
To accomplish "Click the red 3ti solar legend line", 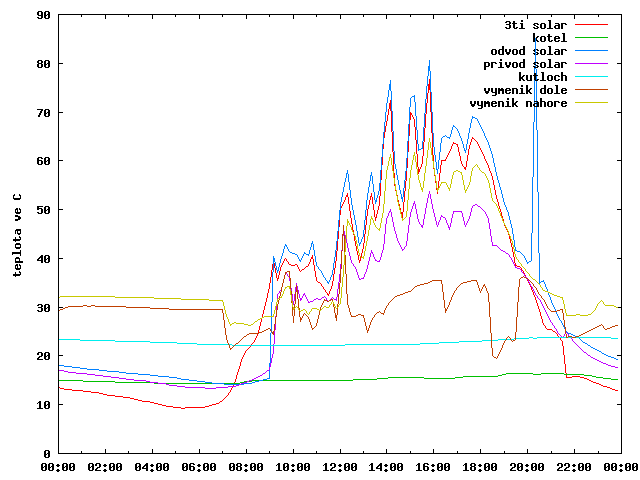I will click(591, 25).
